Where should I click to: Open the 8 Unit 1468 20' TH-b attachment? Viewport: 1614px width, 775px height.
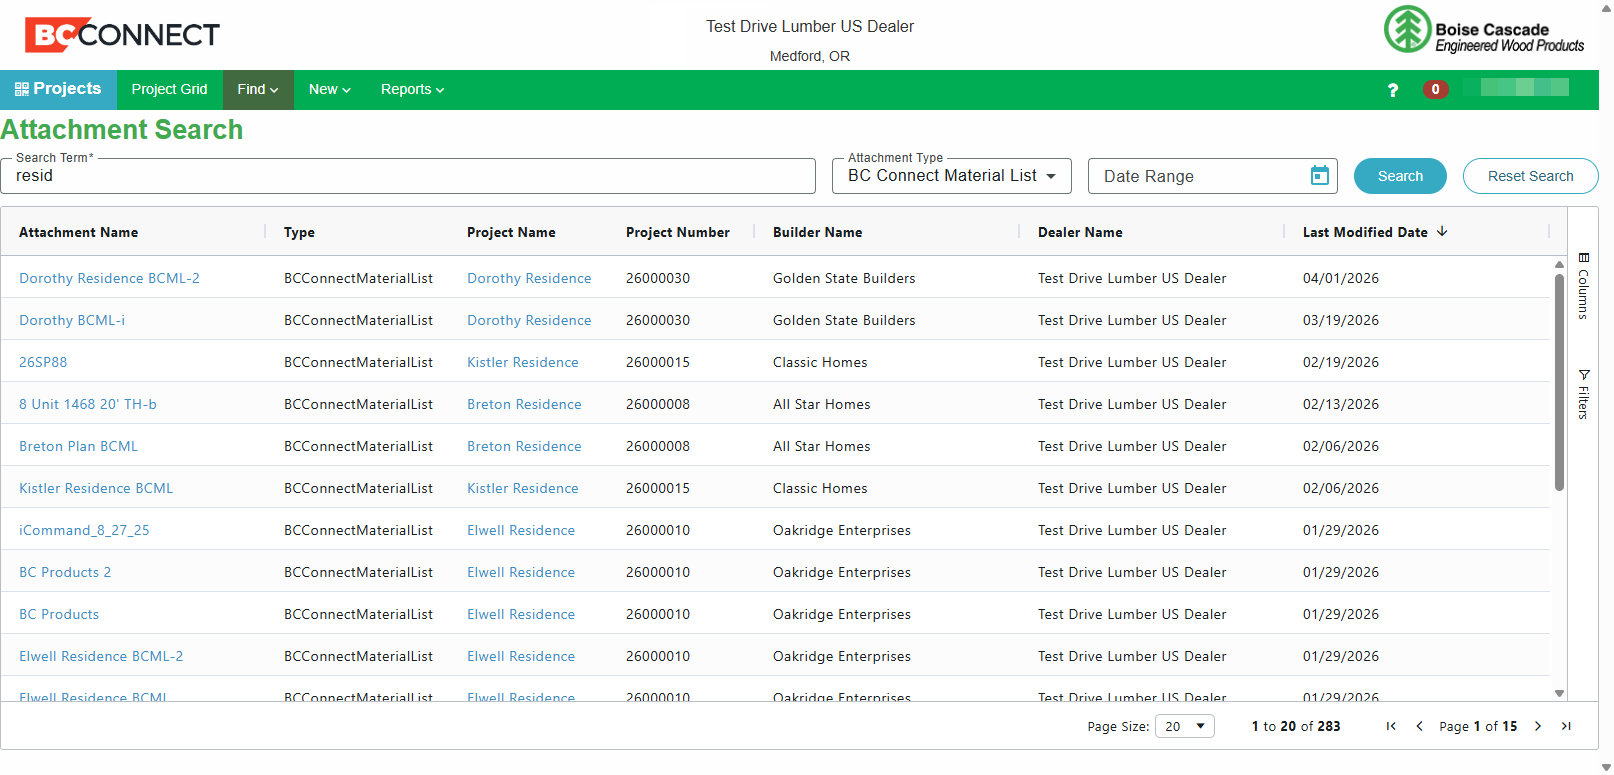pos(88,404)
